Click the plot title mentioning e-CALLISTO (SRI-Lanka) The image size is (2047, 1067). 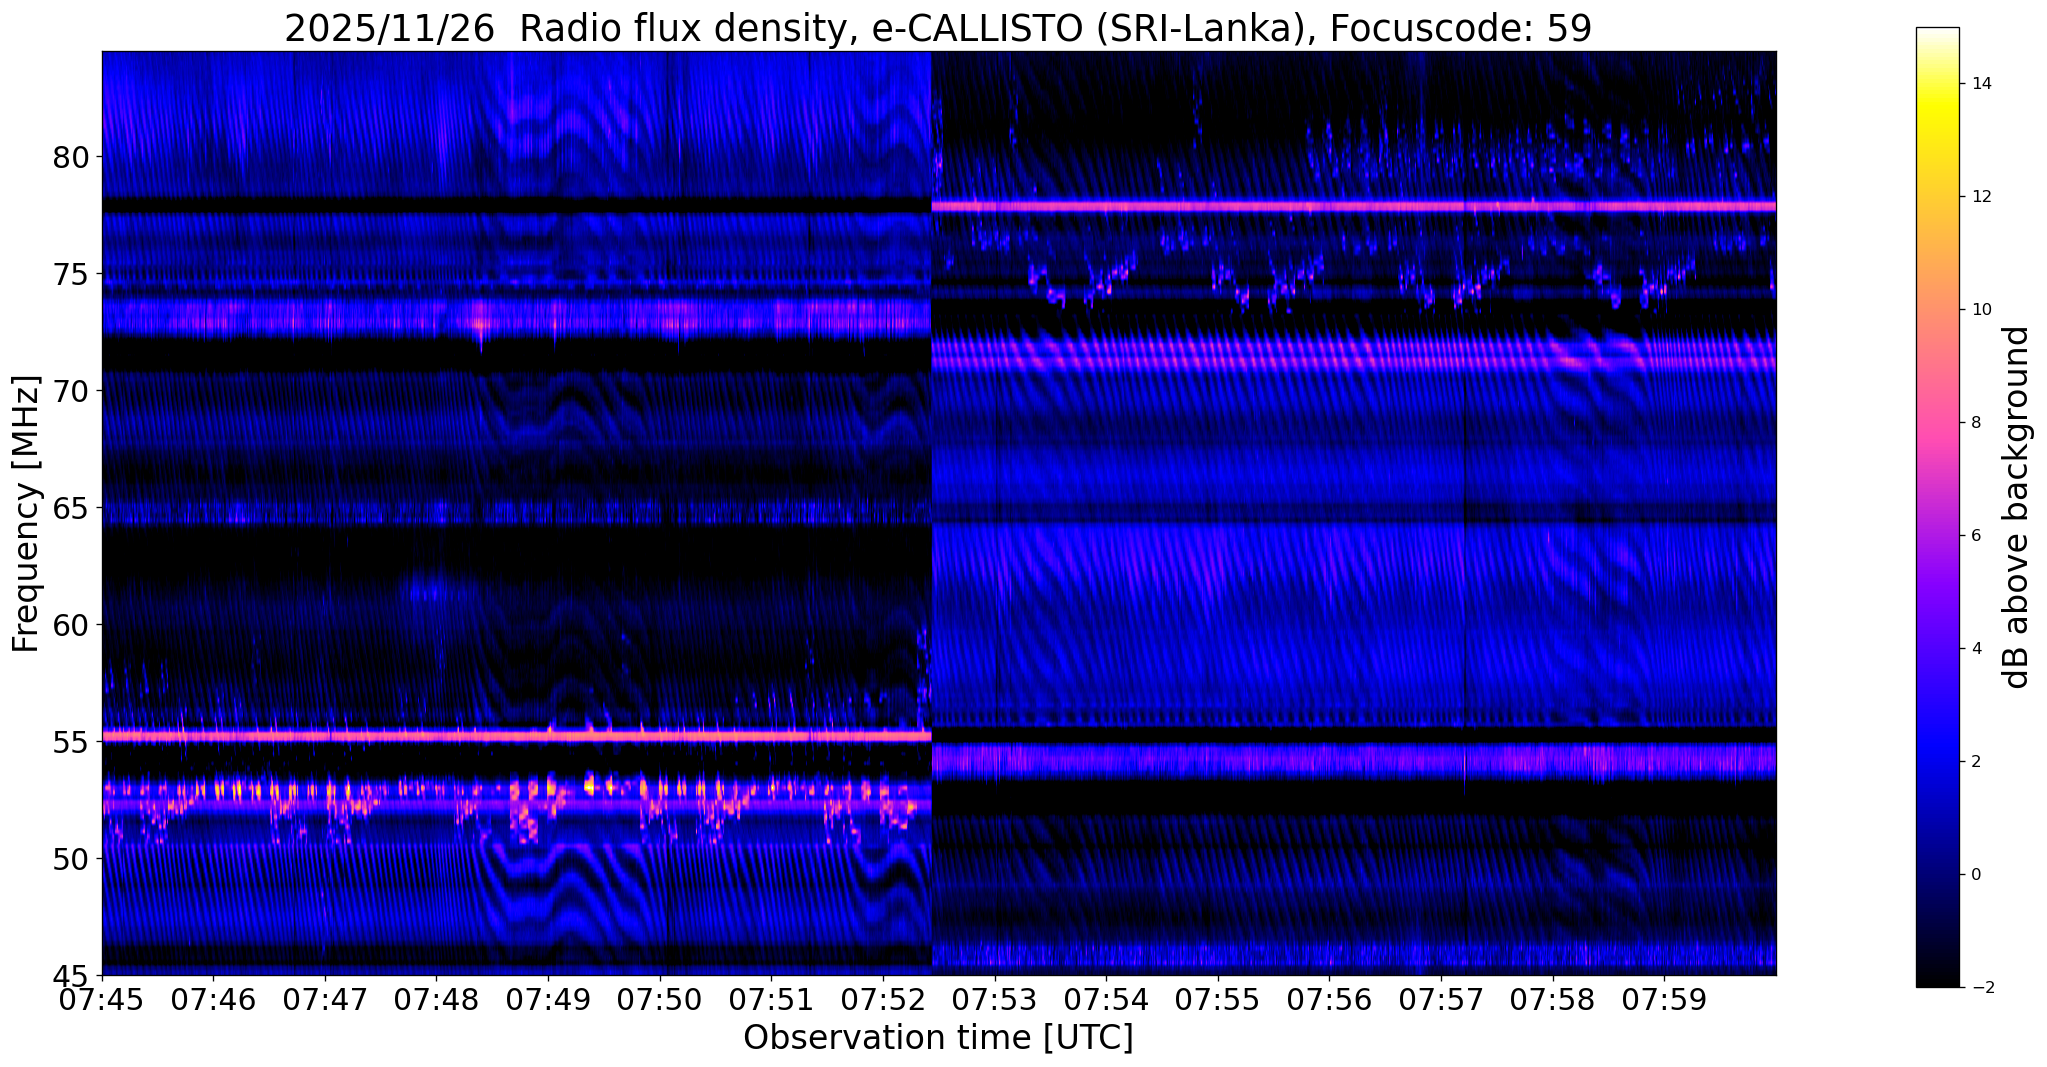coord(938,27)
